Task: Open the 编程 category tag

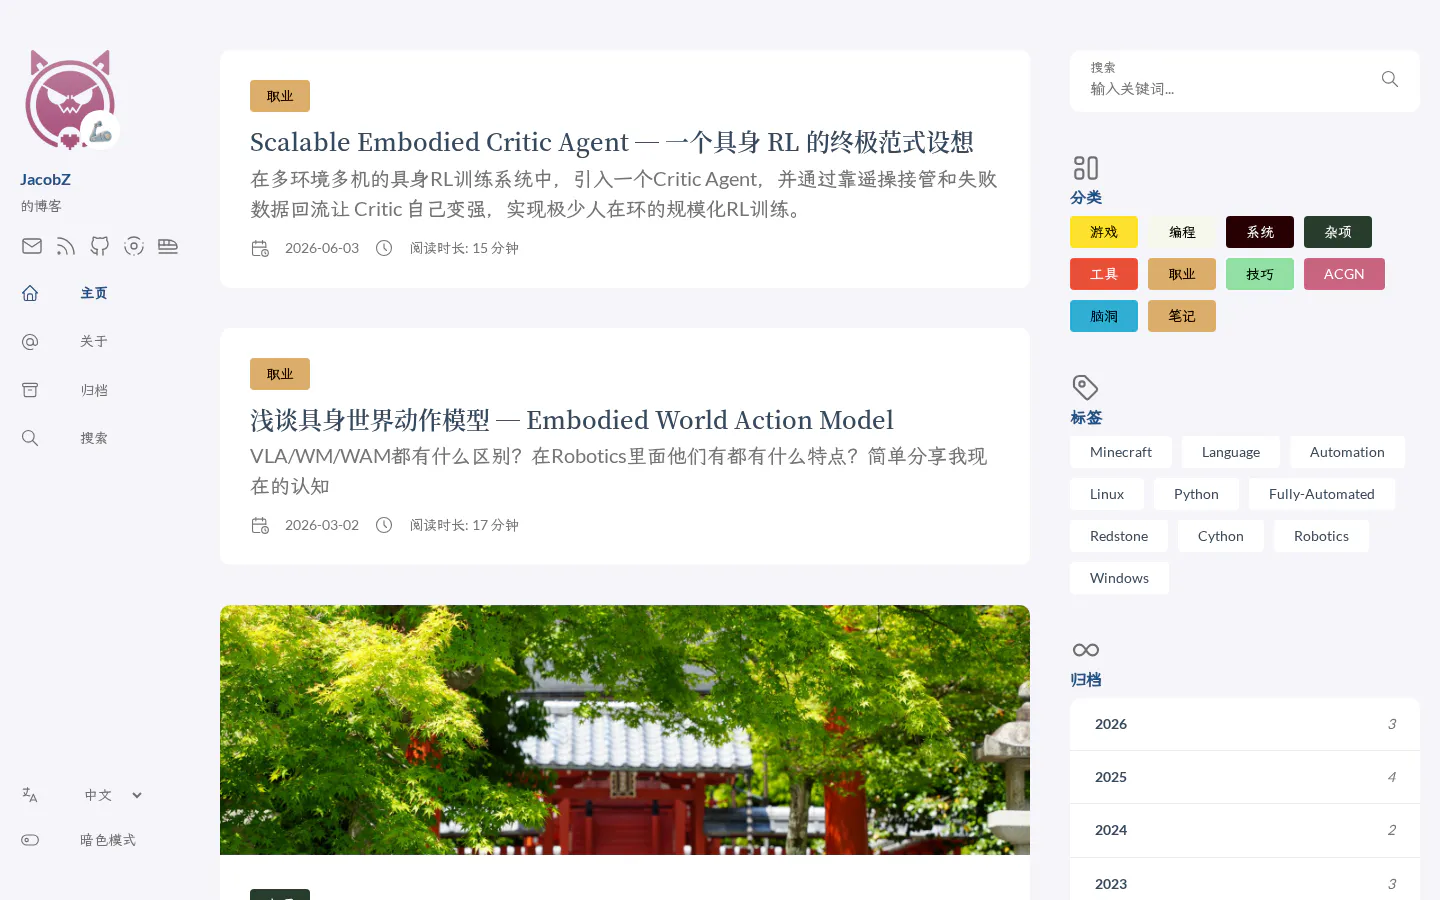Action: 1182,232
